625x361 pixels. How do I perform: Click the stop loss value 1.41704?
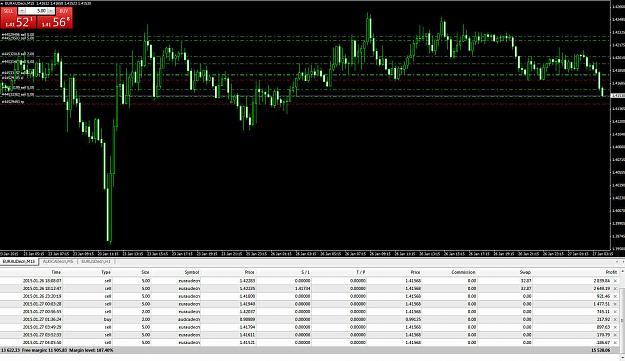303,288
